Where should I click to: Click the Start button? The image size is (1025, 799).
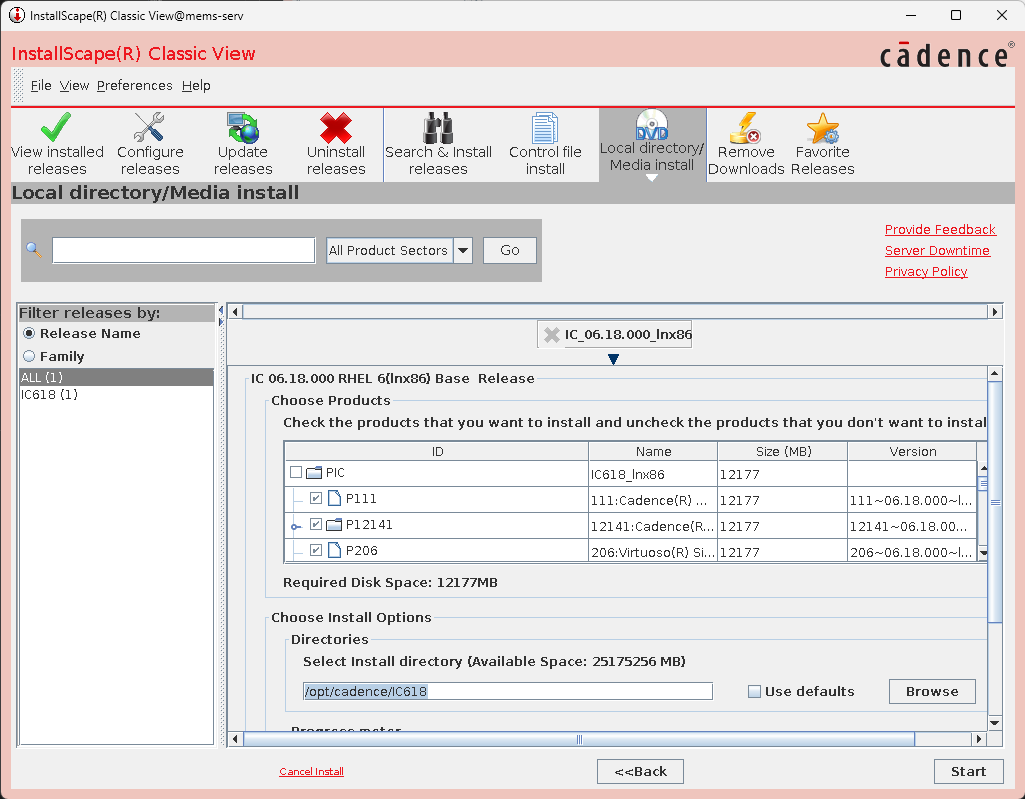[969, 772]
